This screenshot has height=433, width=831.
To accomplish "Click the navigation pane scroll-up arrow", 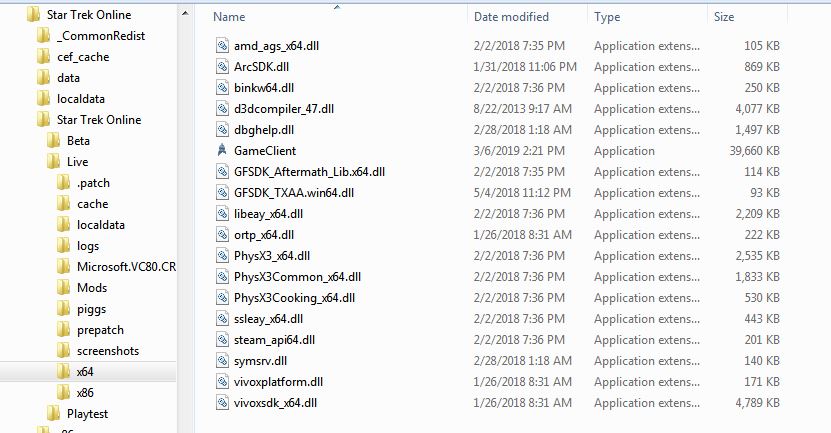I will click(185, 13).
